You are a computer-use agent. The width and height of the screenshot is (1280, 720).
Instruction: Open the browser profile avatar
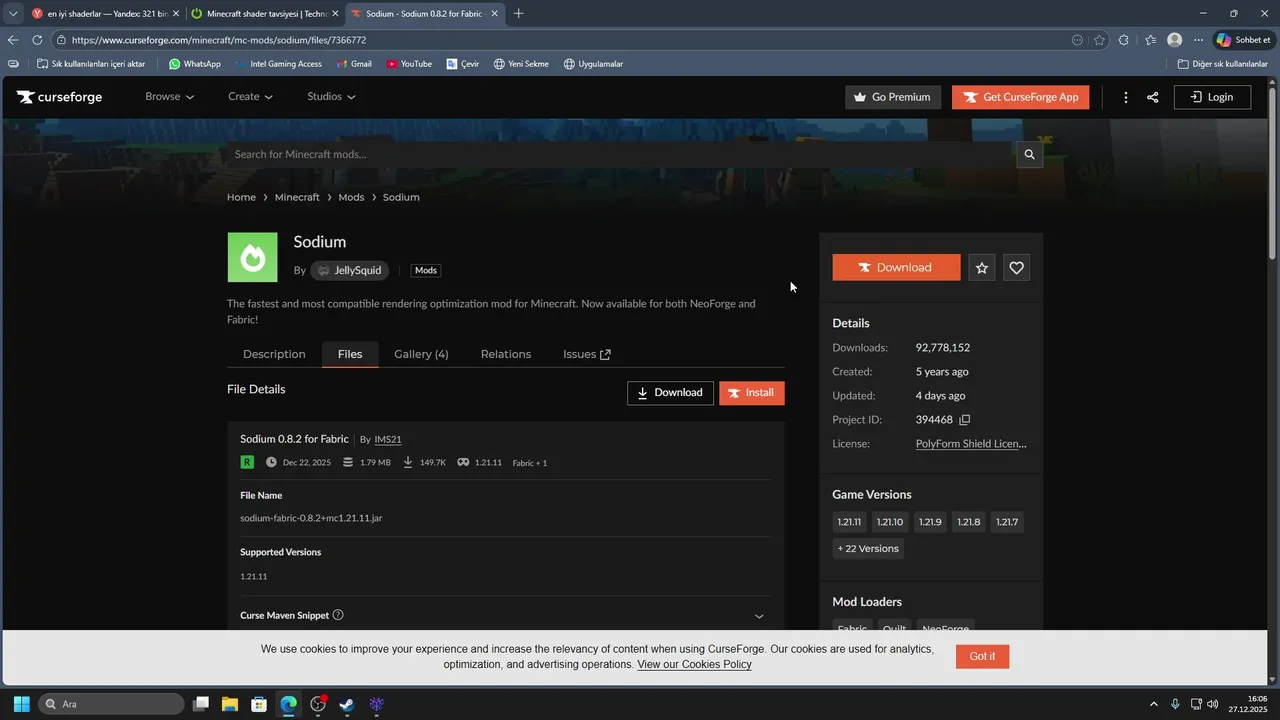1174,40
